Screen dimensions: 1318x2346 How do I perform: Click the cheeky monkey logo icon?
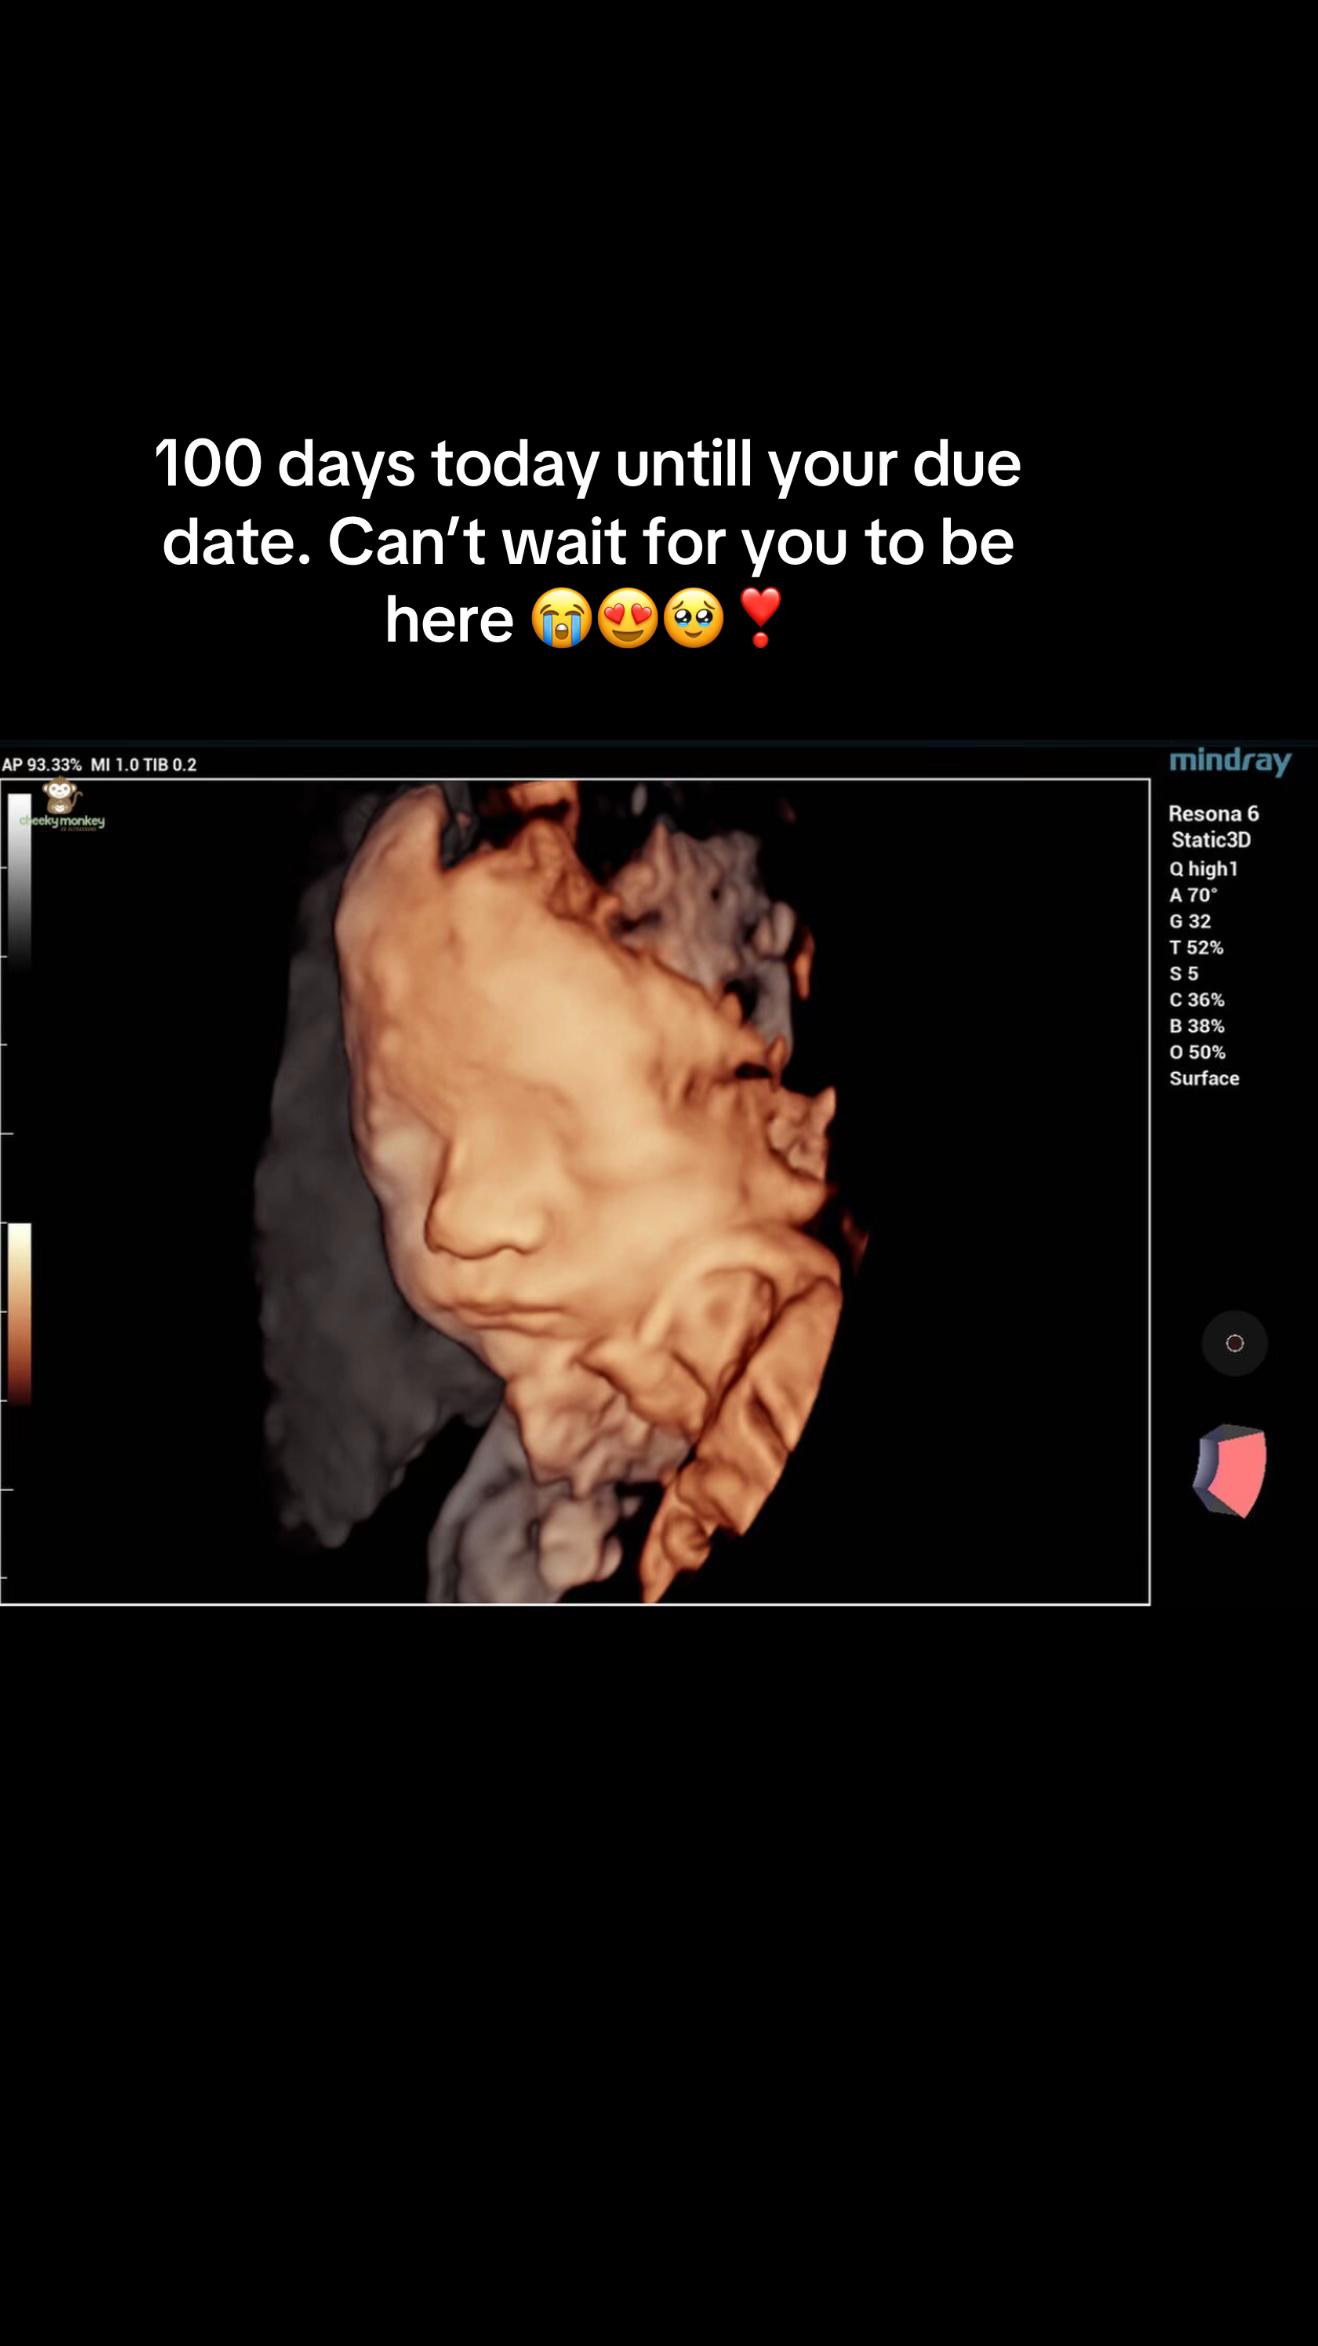point(62,806)
